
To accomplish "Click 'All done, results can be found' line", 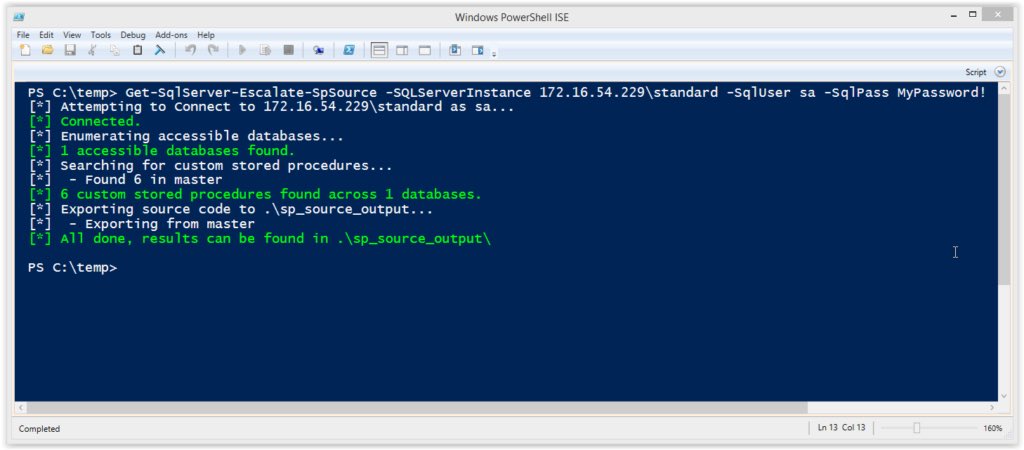I will coord(260,238).
